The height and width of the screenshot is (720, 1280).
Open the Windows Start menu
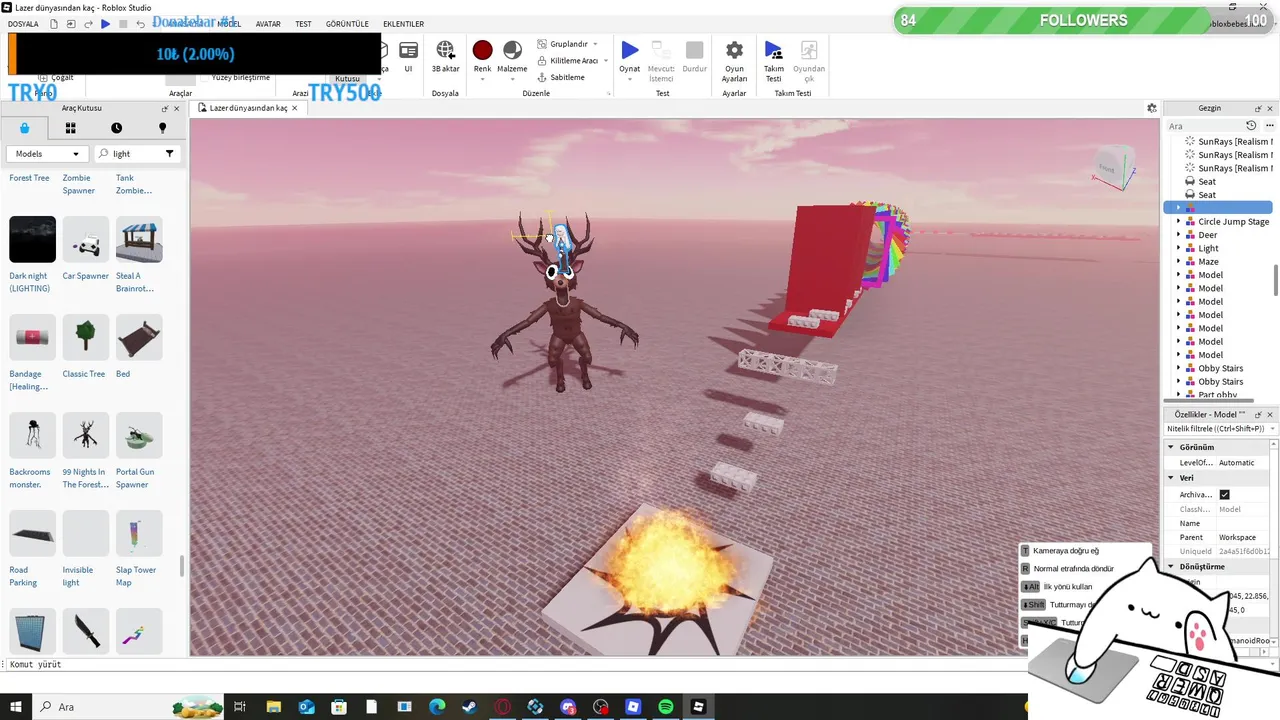coord(15,707)
